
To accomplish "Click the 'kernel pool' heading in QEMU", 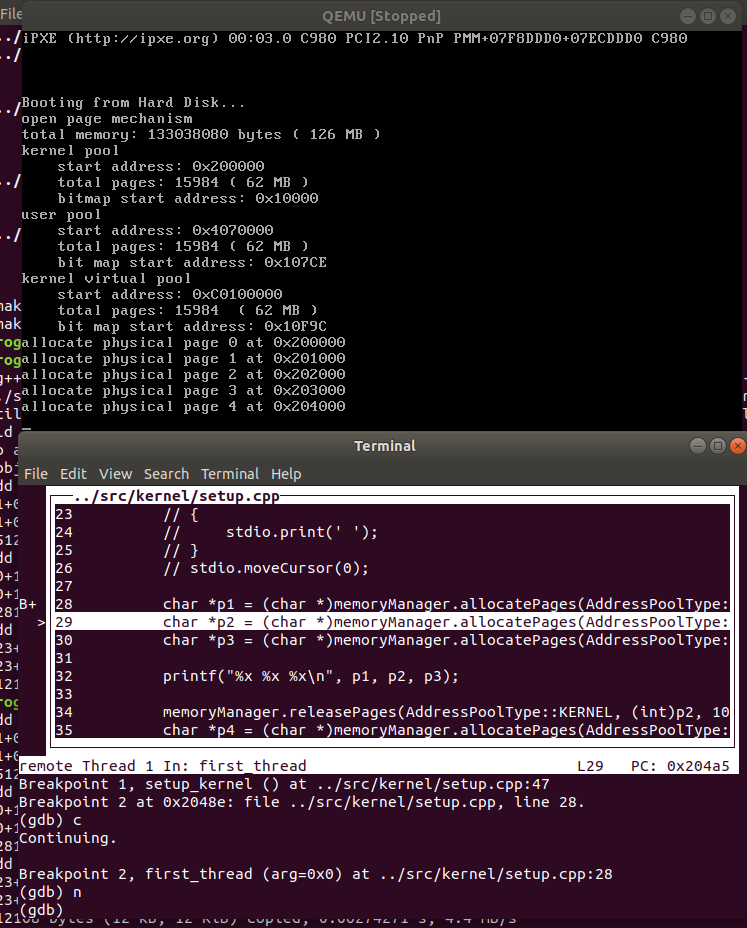I will (70, 150).
